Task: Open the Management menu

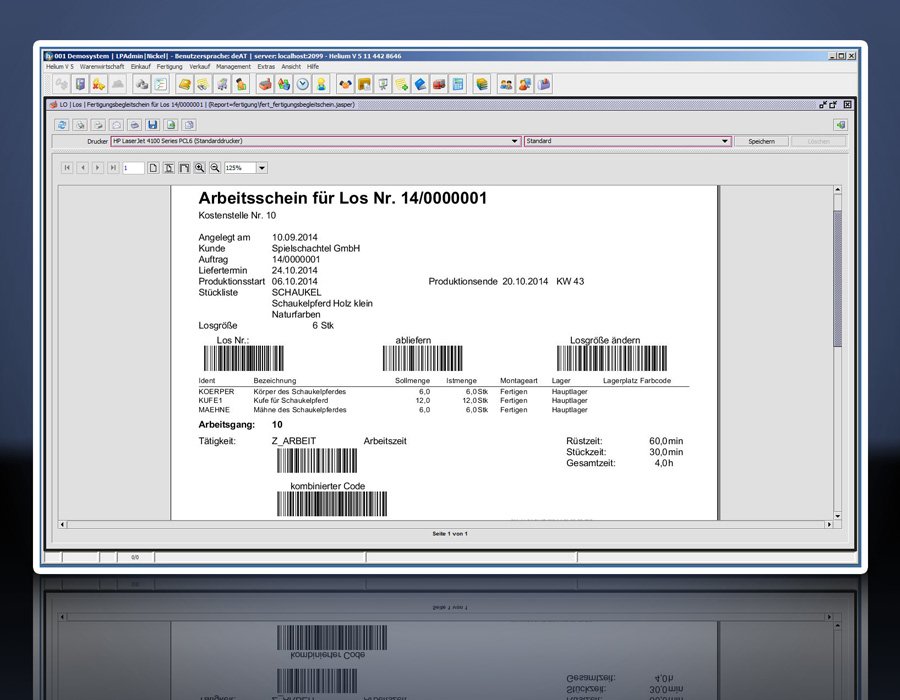Action: point(233,67)
